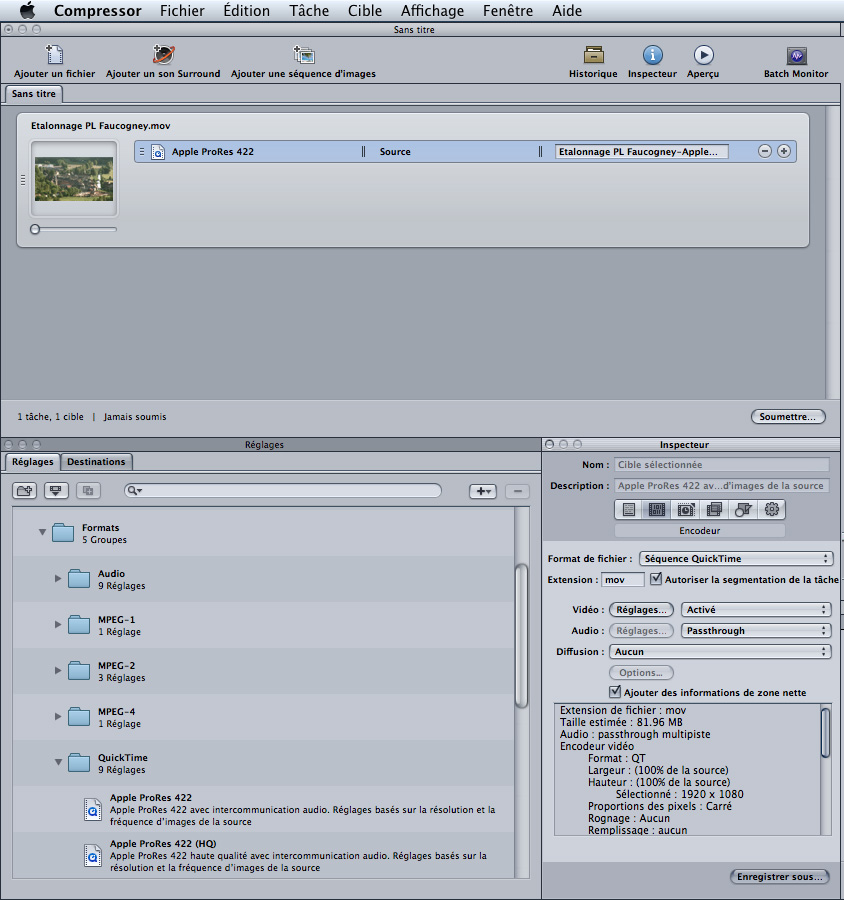
Task: Expand the MPEG-2 settings folder
Action: click(58, 671)
